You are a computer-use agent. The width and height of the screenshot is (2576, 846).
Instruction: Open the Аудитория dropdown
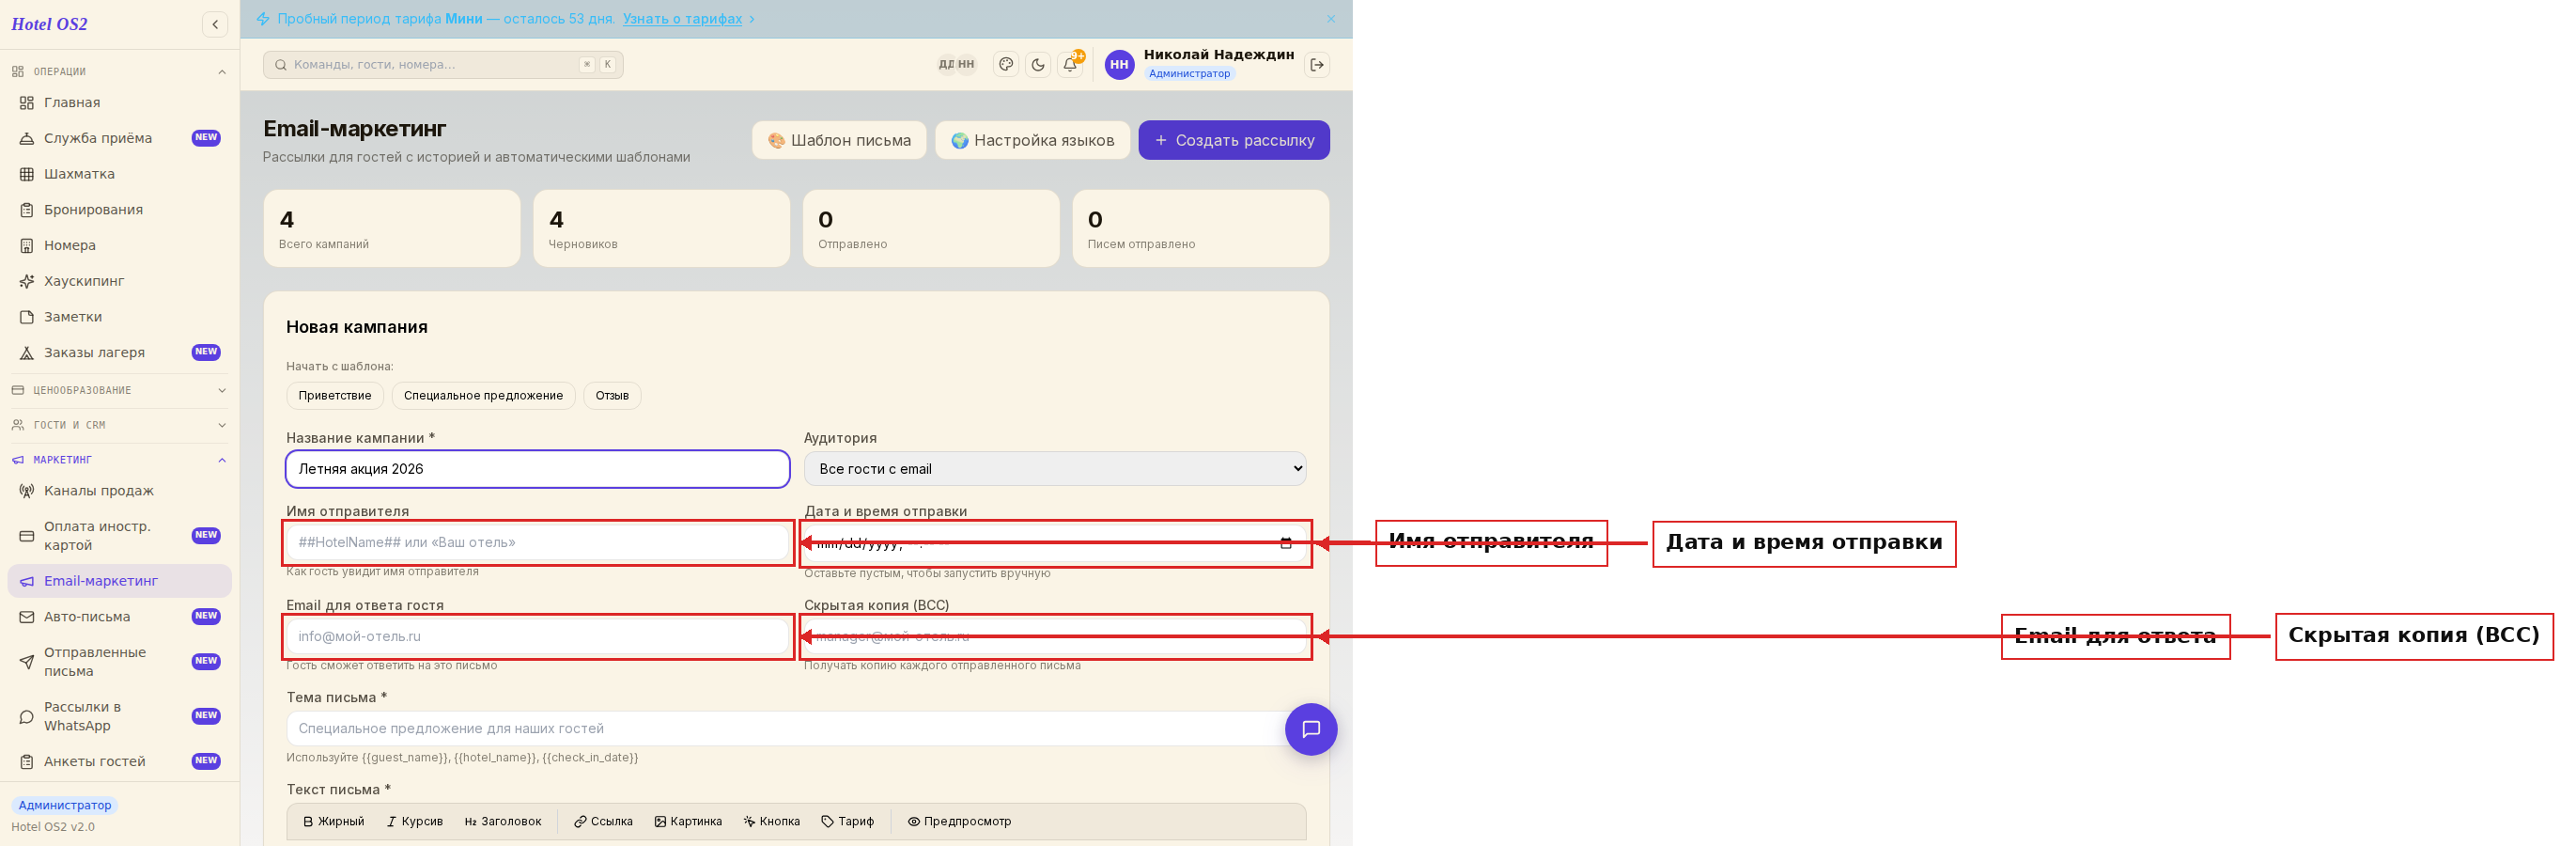coord(1055,469)
